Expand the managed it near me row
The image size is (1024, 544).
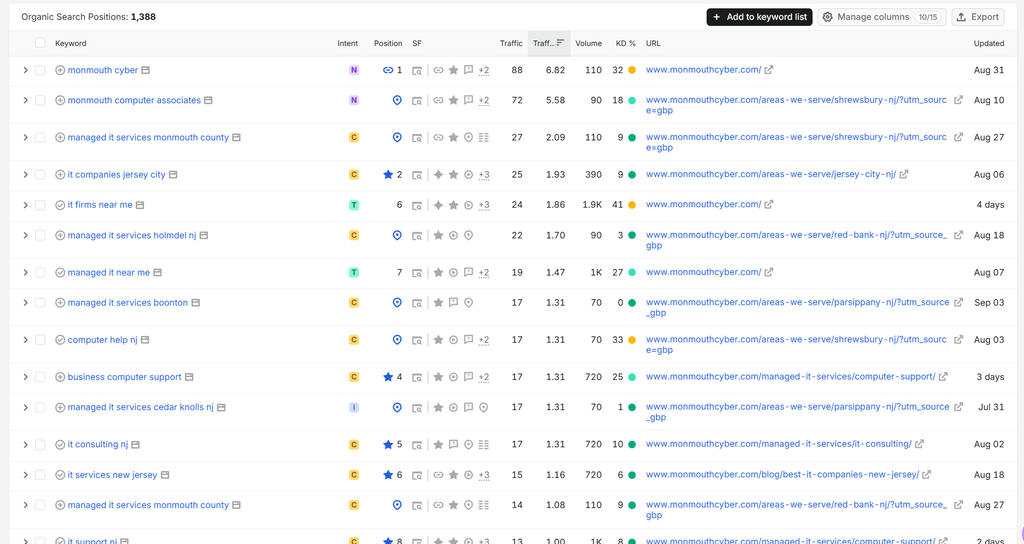(x=25, y=272)
